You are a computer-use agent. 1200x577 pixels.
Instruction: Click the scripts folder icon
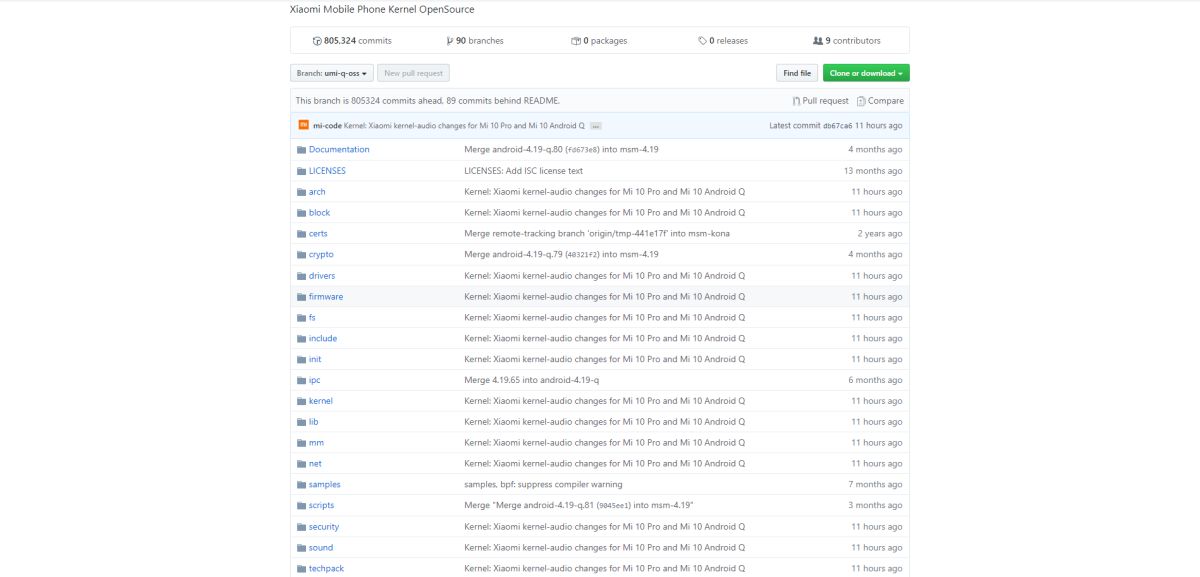click(x=300, y=507)
